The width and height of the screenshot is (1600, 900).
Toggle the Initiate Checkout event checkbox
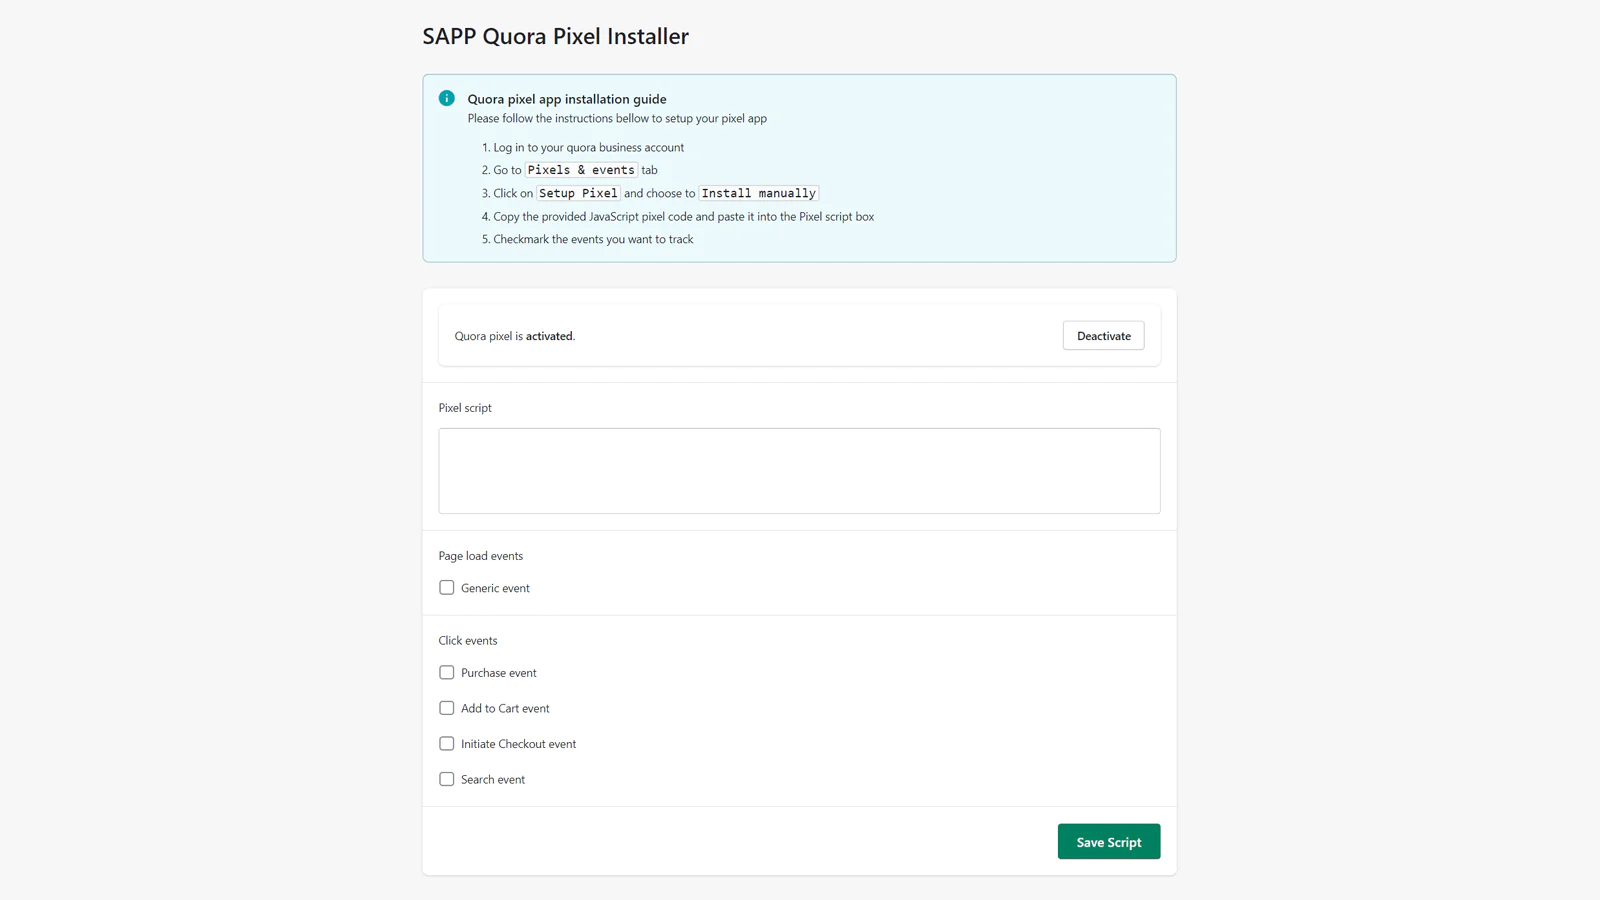(x=447, y=744)
